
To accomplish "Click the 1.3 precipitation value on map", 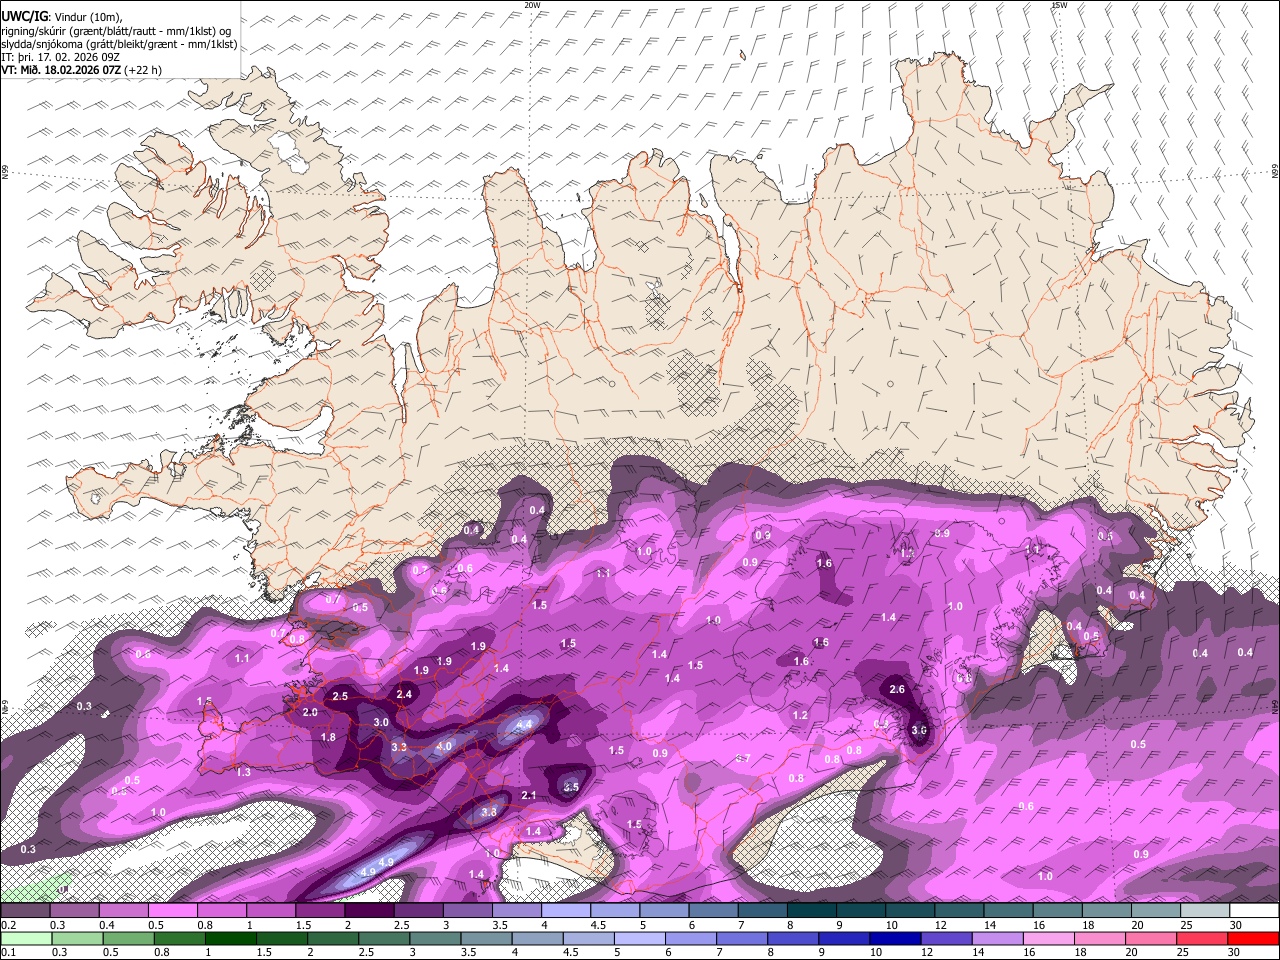I will [243, 772].
